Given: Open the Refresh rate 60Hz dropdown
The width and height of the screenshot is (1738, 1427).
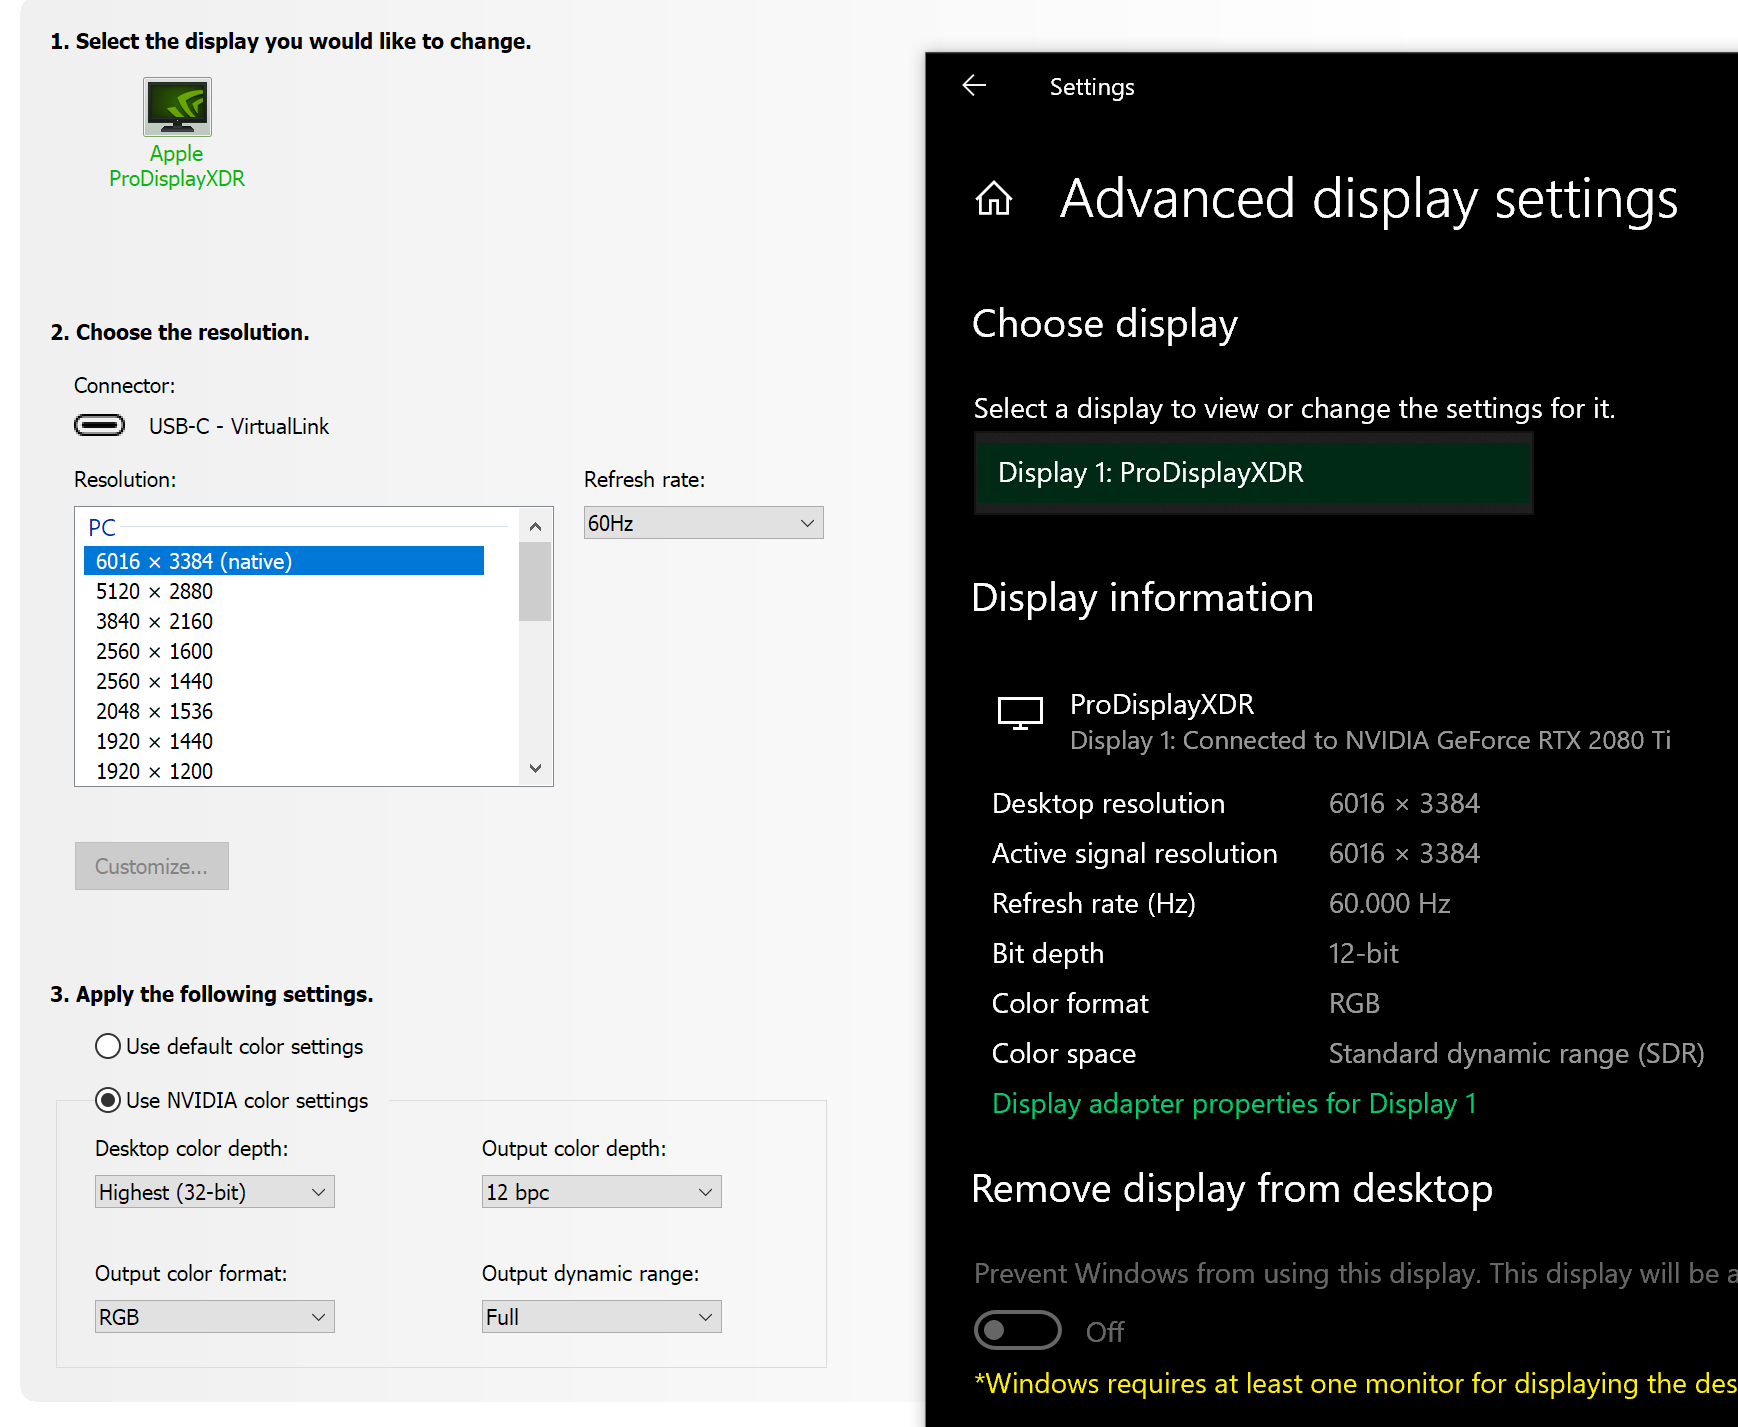Looking at the screenshot, I should click(703, 523).
